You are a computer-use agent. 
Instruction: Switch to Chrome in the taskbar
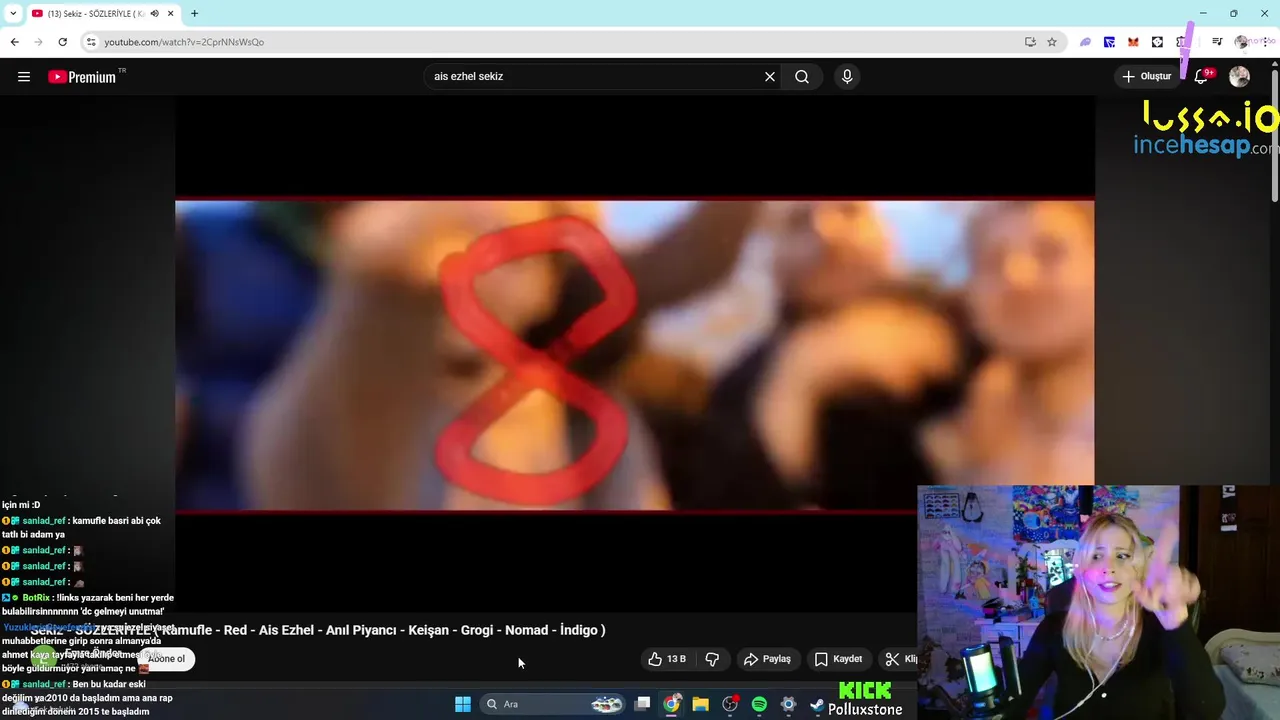(672, 704)
